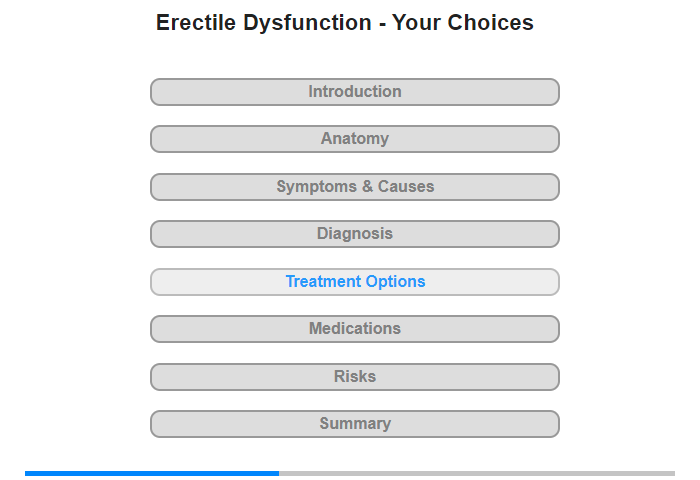Viewport: 700px width, 480px height.
Task: Click where the blue progress ends
Action: pyautogui.click(x=279, y=473)
